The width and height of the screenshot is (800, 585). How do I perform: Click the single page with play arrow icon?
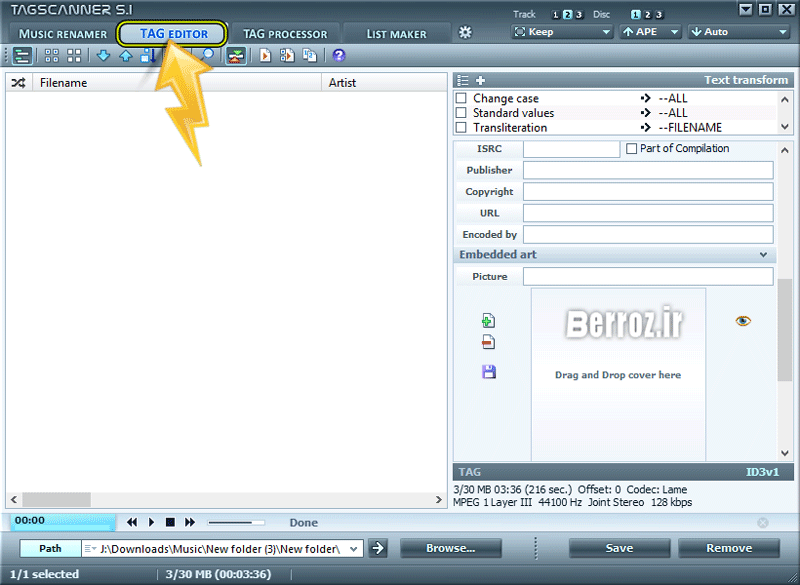[x=265, y=56]
